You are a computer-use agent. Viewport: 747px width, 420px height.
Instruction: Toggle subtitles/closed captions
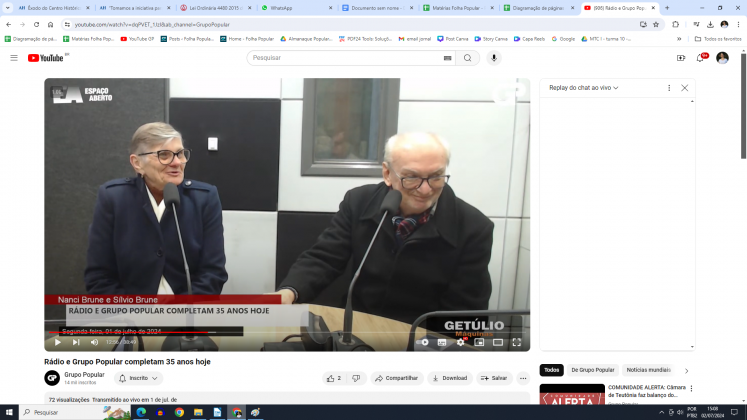(x=442, y=342)
